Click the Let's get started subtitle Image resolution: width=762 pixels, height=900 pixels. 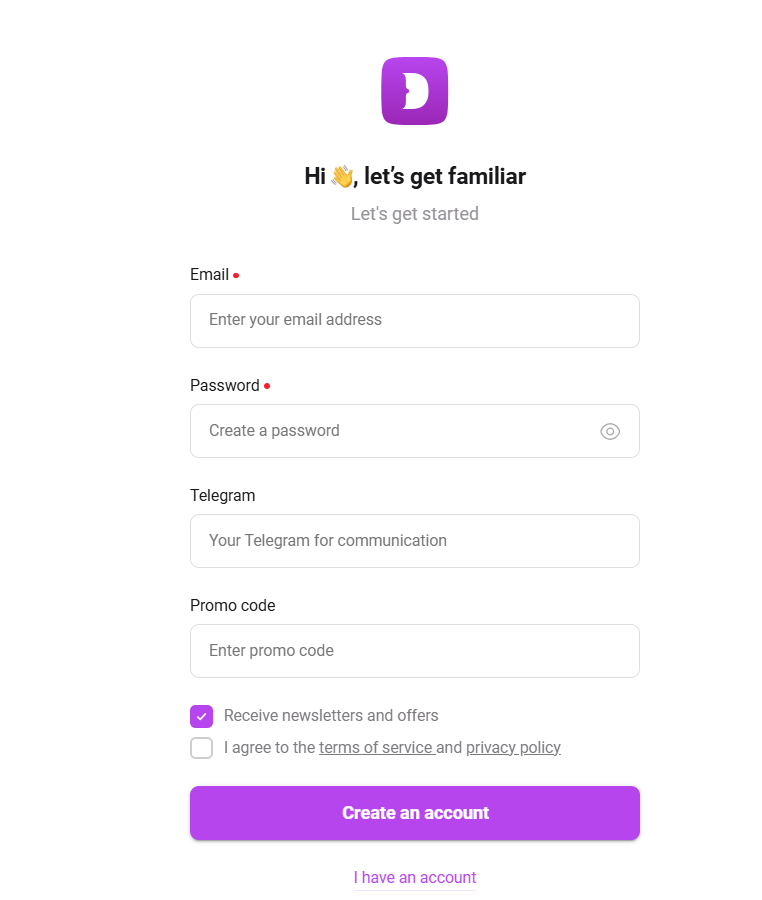pyautogui.click(x=414, y=214)
